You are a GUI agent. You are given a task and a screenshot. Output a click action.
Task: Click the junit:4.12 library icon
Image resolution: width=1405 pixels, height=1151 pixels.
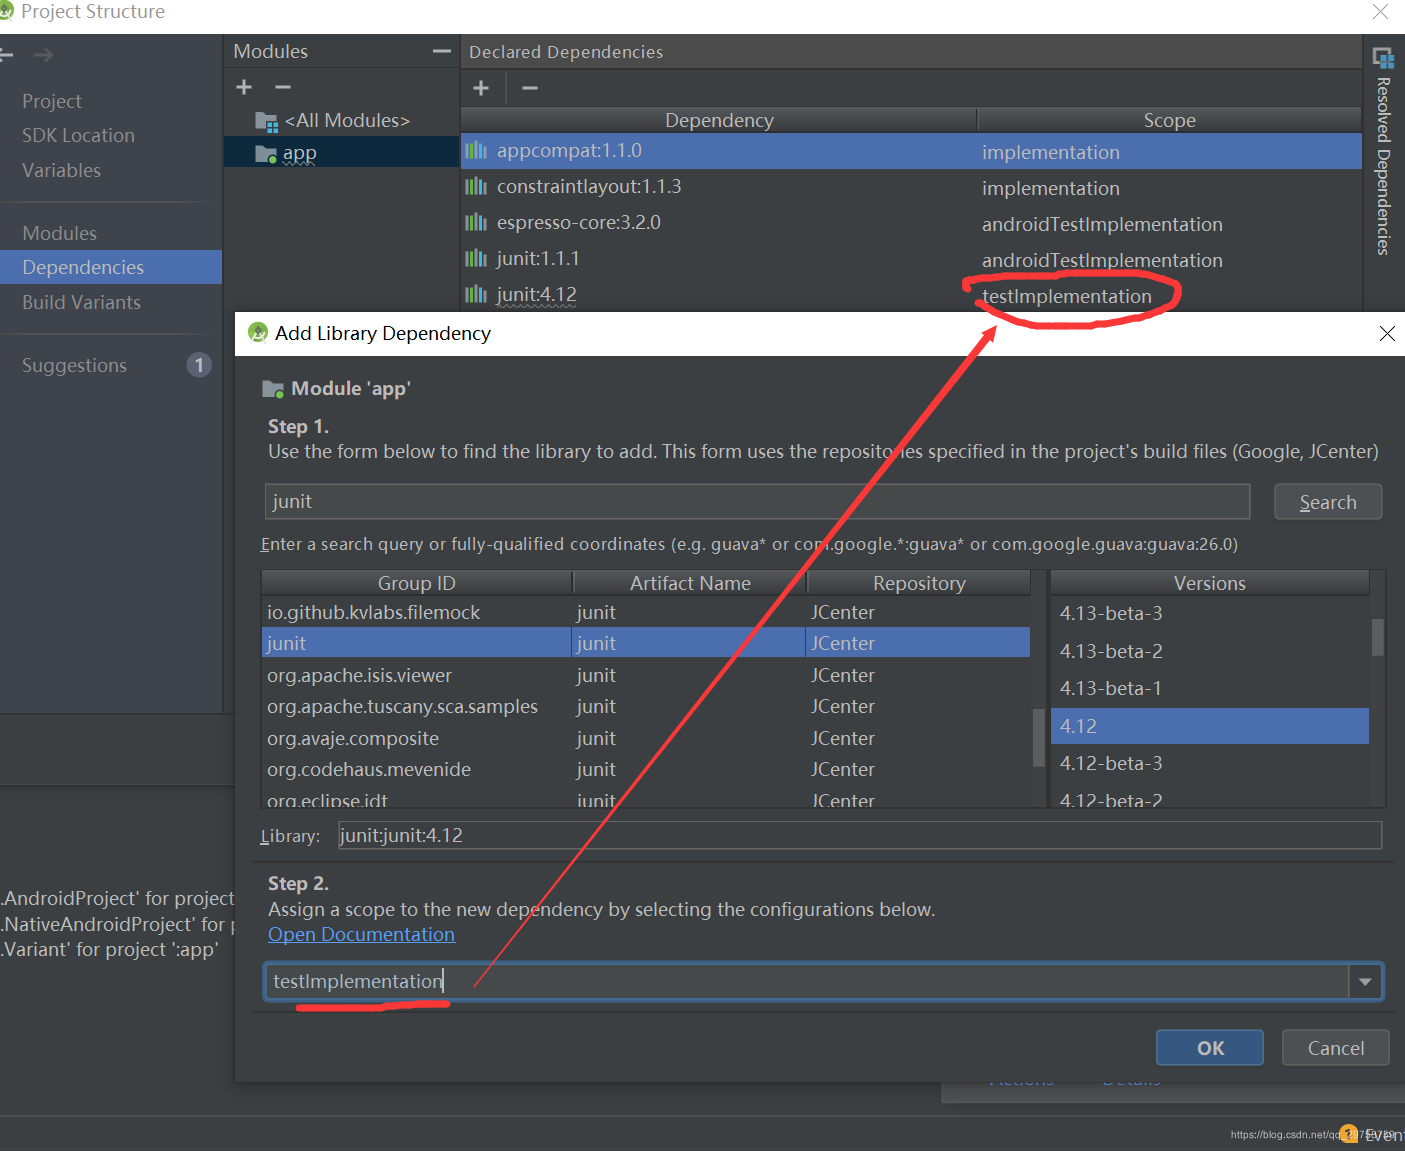476,295
